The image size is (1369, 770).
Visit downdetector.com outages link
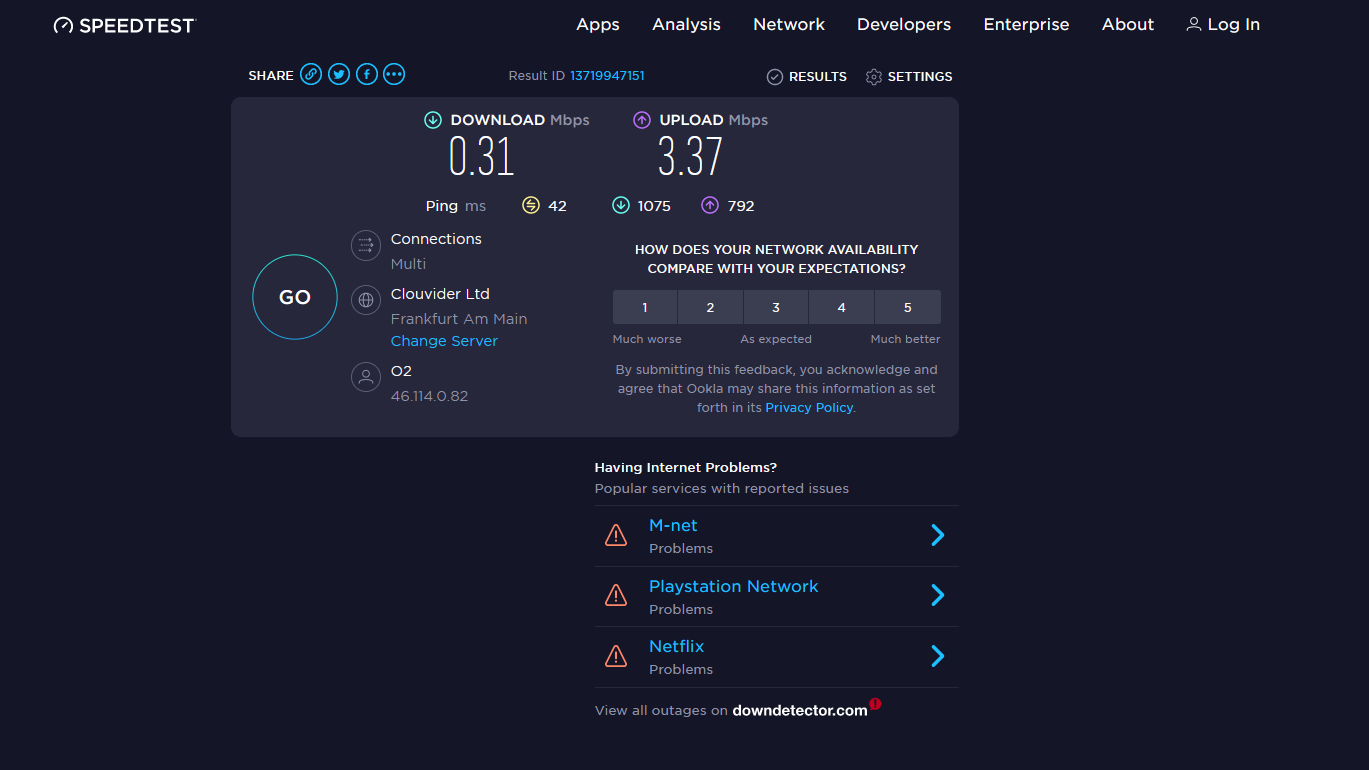(x=800, y=711)
